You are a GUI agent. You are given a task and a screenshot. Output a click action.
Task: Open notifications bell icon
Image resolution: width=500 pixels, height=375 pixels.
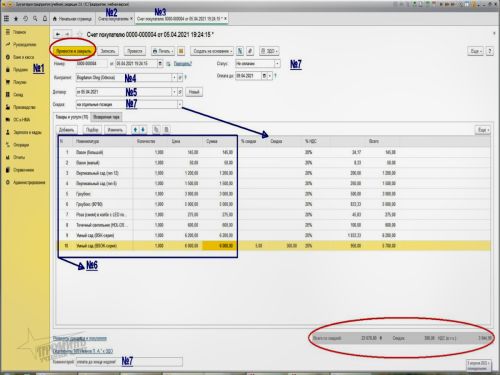point(45,19)
